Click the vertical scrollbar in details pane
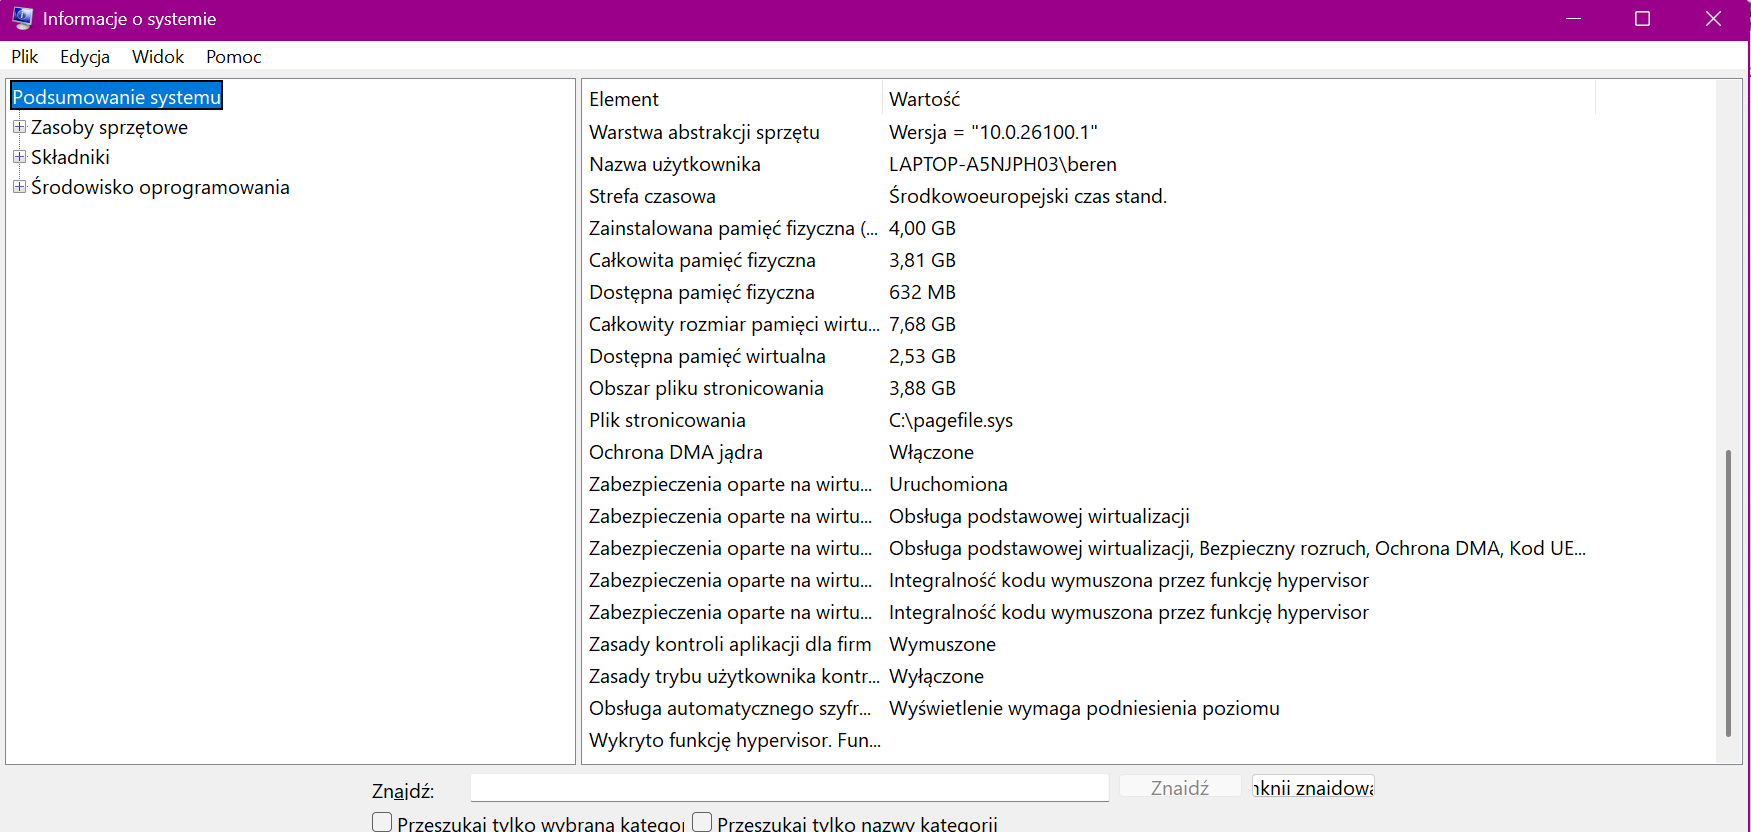 pos(1728,593)
